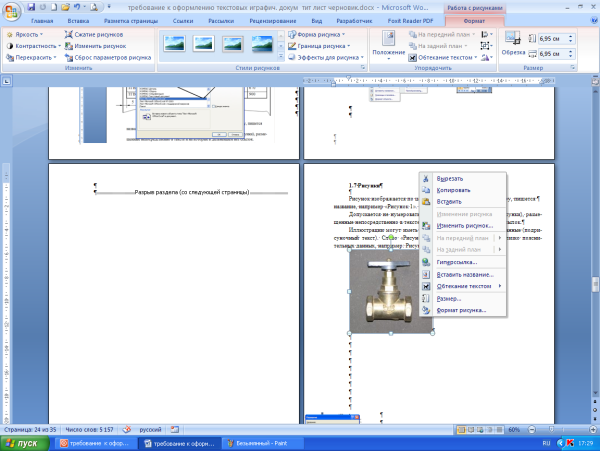Click the Office button in top-left corner

(11, 10)
